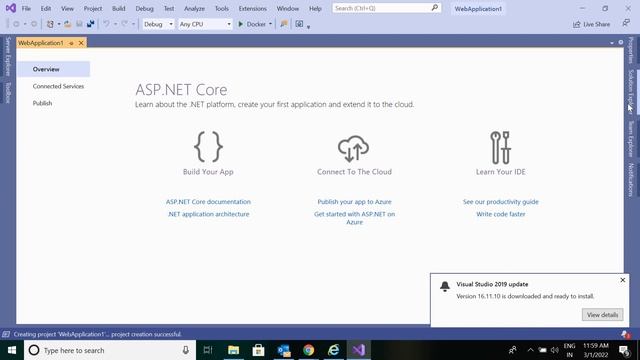Open the toolbar options overflow arrow
The width and height of the screenshot is (640, 360).
click(309, 27)
